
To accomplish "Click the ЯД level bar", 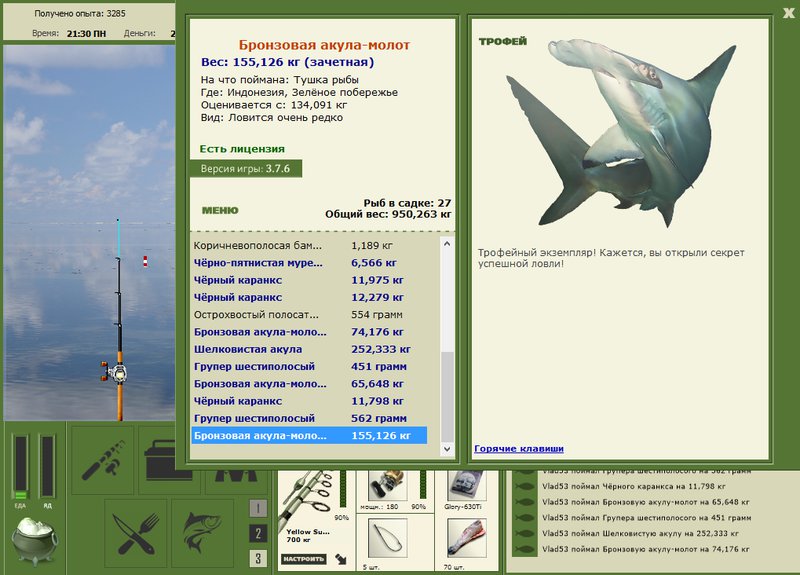I will pyautogui.click(x=47, y=466).
